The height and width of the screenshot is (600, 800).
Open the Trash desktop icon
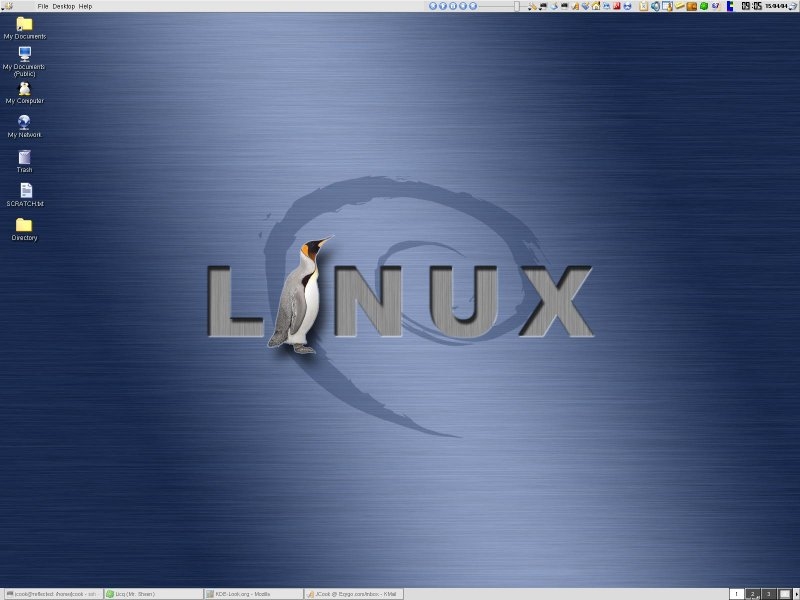(x=24, y=157)
